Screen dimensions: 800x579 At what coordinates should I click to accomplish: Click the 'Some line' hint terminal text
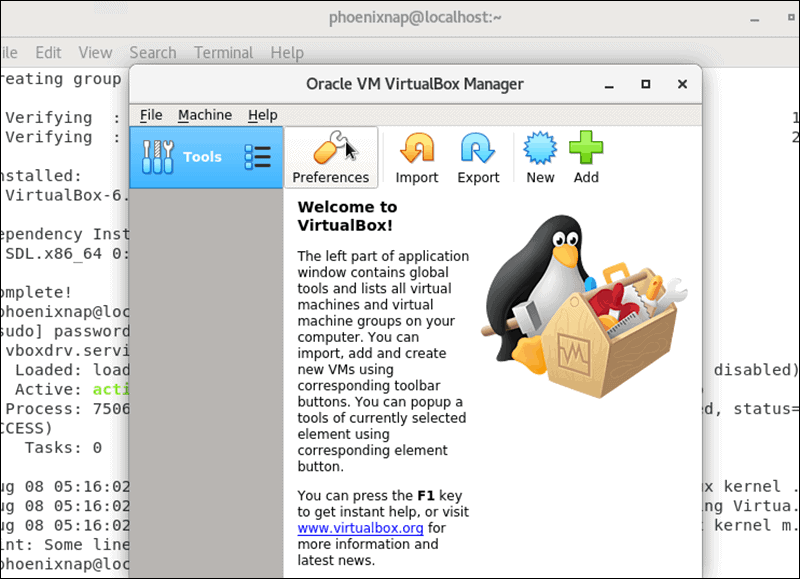(87, 545)
